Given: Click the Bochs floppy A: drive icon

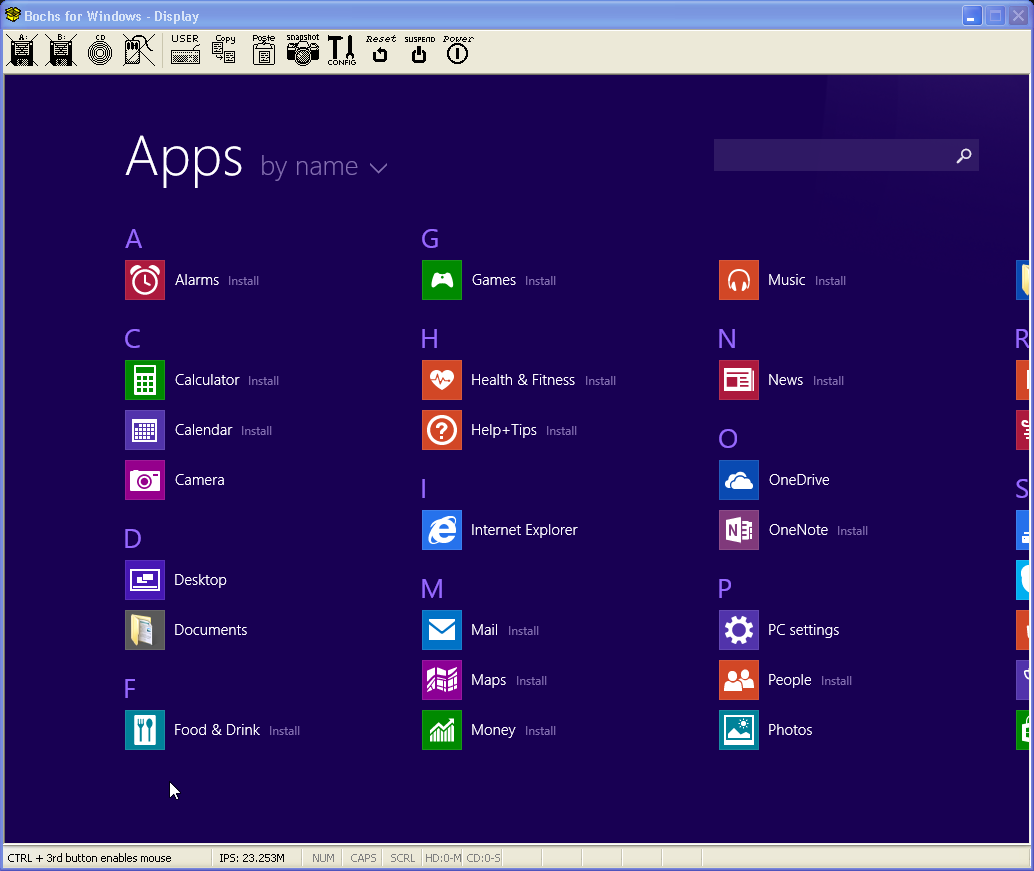Looking at the screenshot, I should coord(22,50).
